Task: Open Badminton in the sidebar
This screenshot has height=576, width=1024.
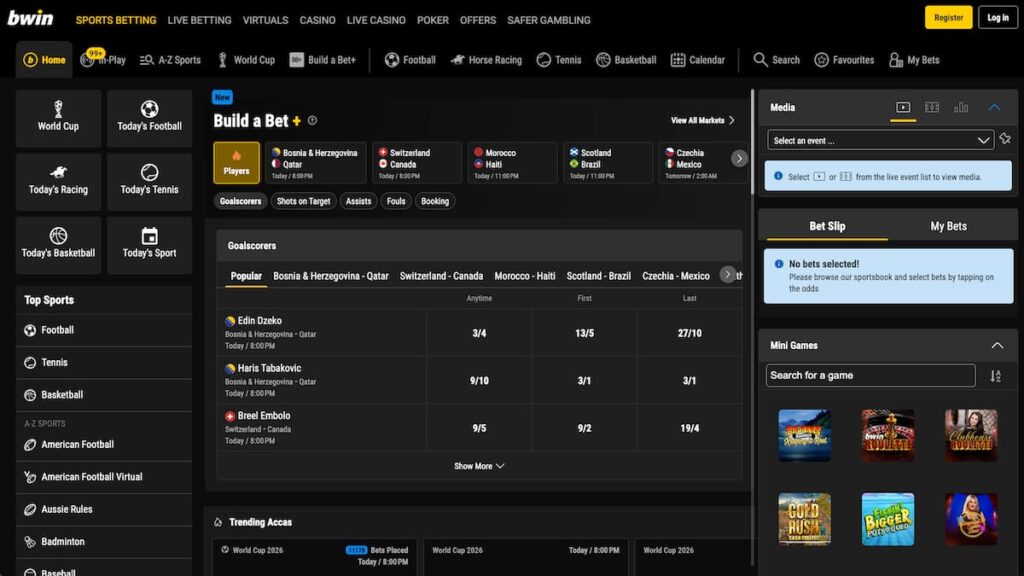Action: (x=104, y=541)
